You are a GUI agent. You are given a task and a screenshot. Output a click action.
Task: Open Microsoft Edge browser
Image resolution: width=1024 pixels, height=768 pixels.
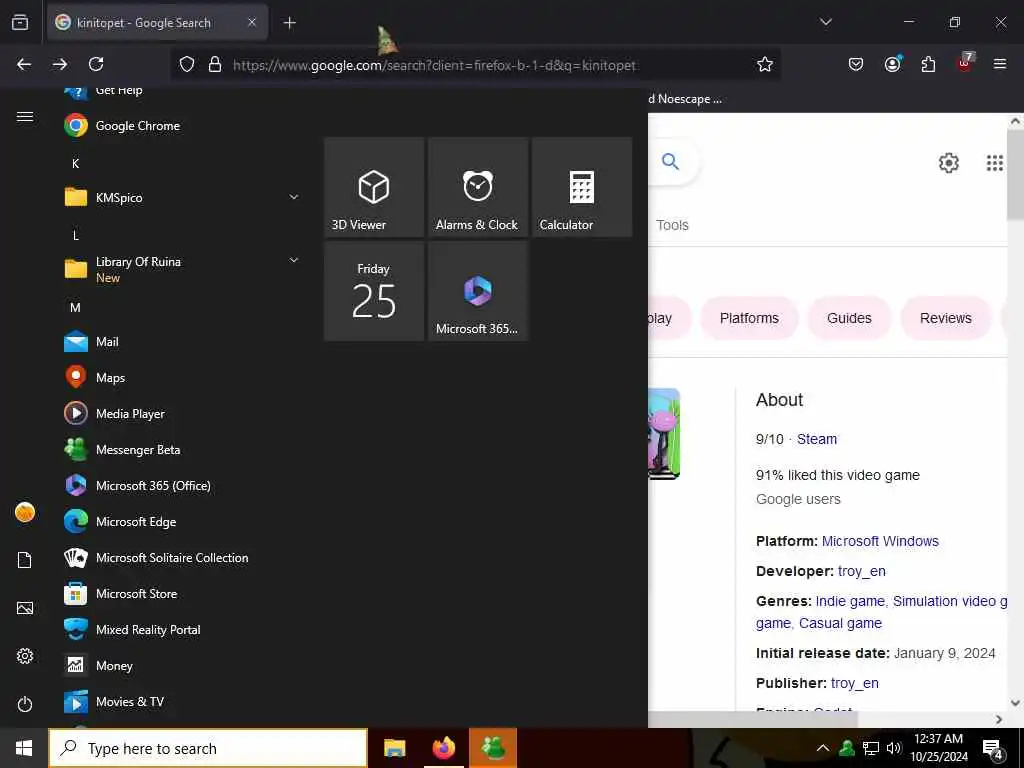point(182,521)
